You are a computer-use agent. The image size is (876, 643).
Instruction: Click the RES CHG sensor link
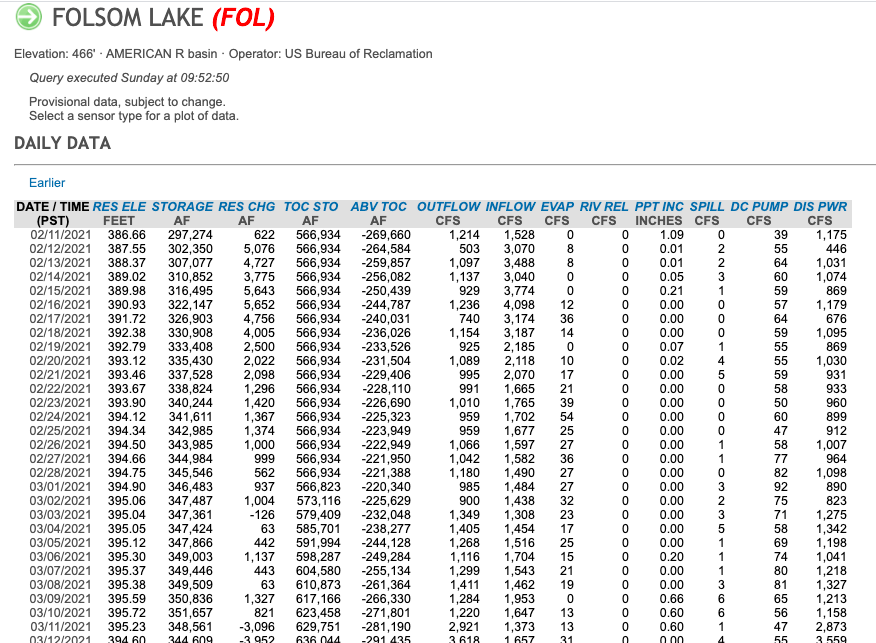coord(246,207)
